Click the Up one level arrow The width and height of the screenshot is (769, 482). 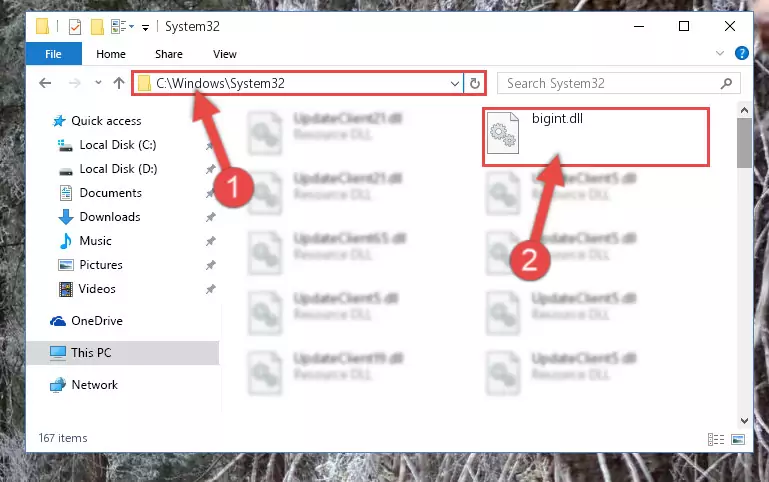[119, 83]
